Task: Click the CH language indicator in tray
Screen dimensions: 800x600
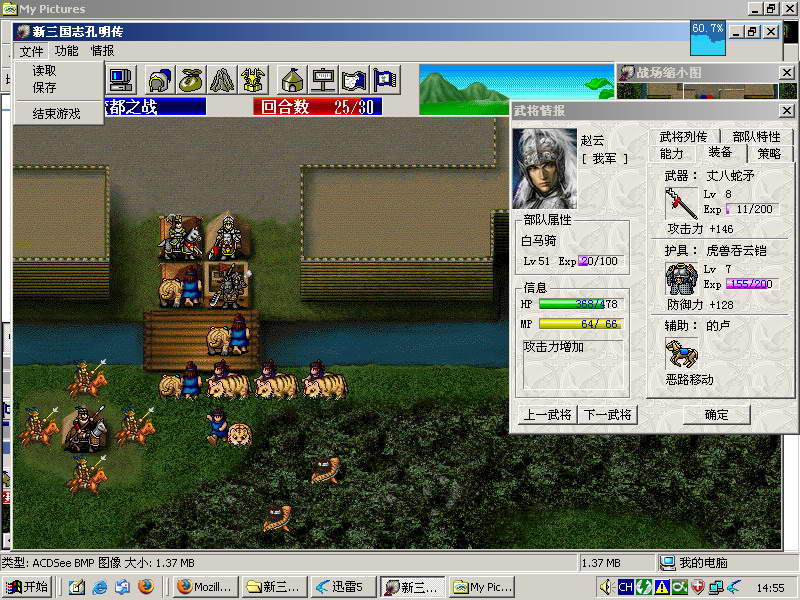Action: [x=626, y=587]
